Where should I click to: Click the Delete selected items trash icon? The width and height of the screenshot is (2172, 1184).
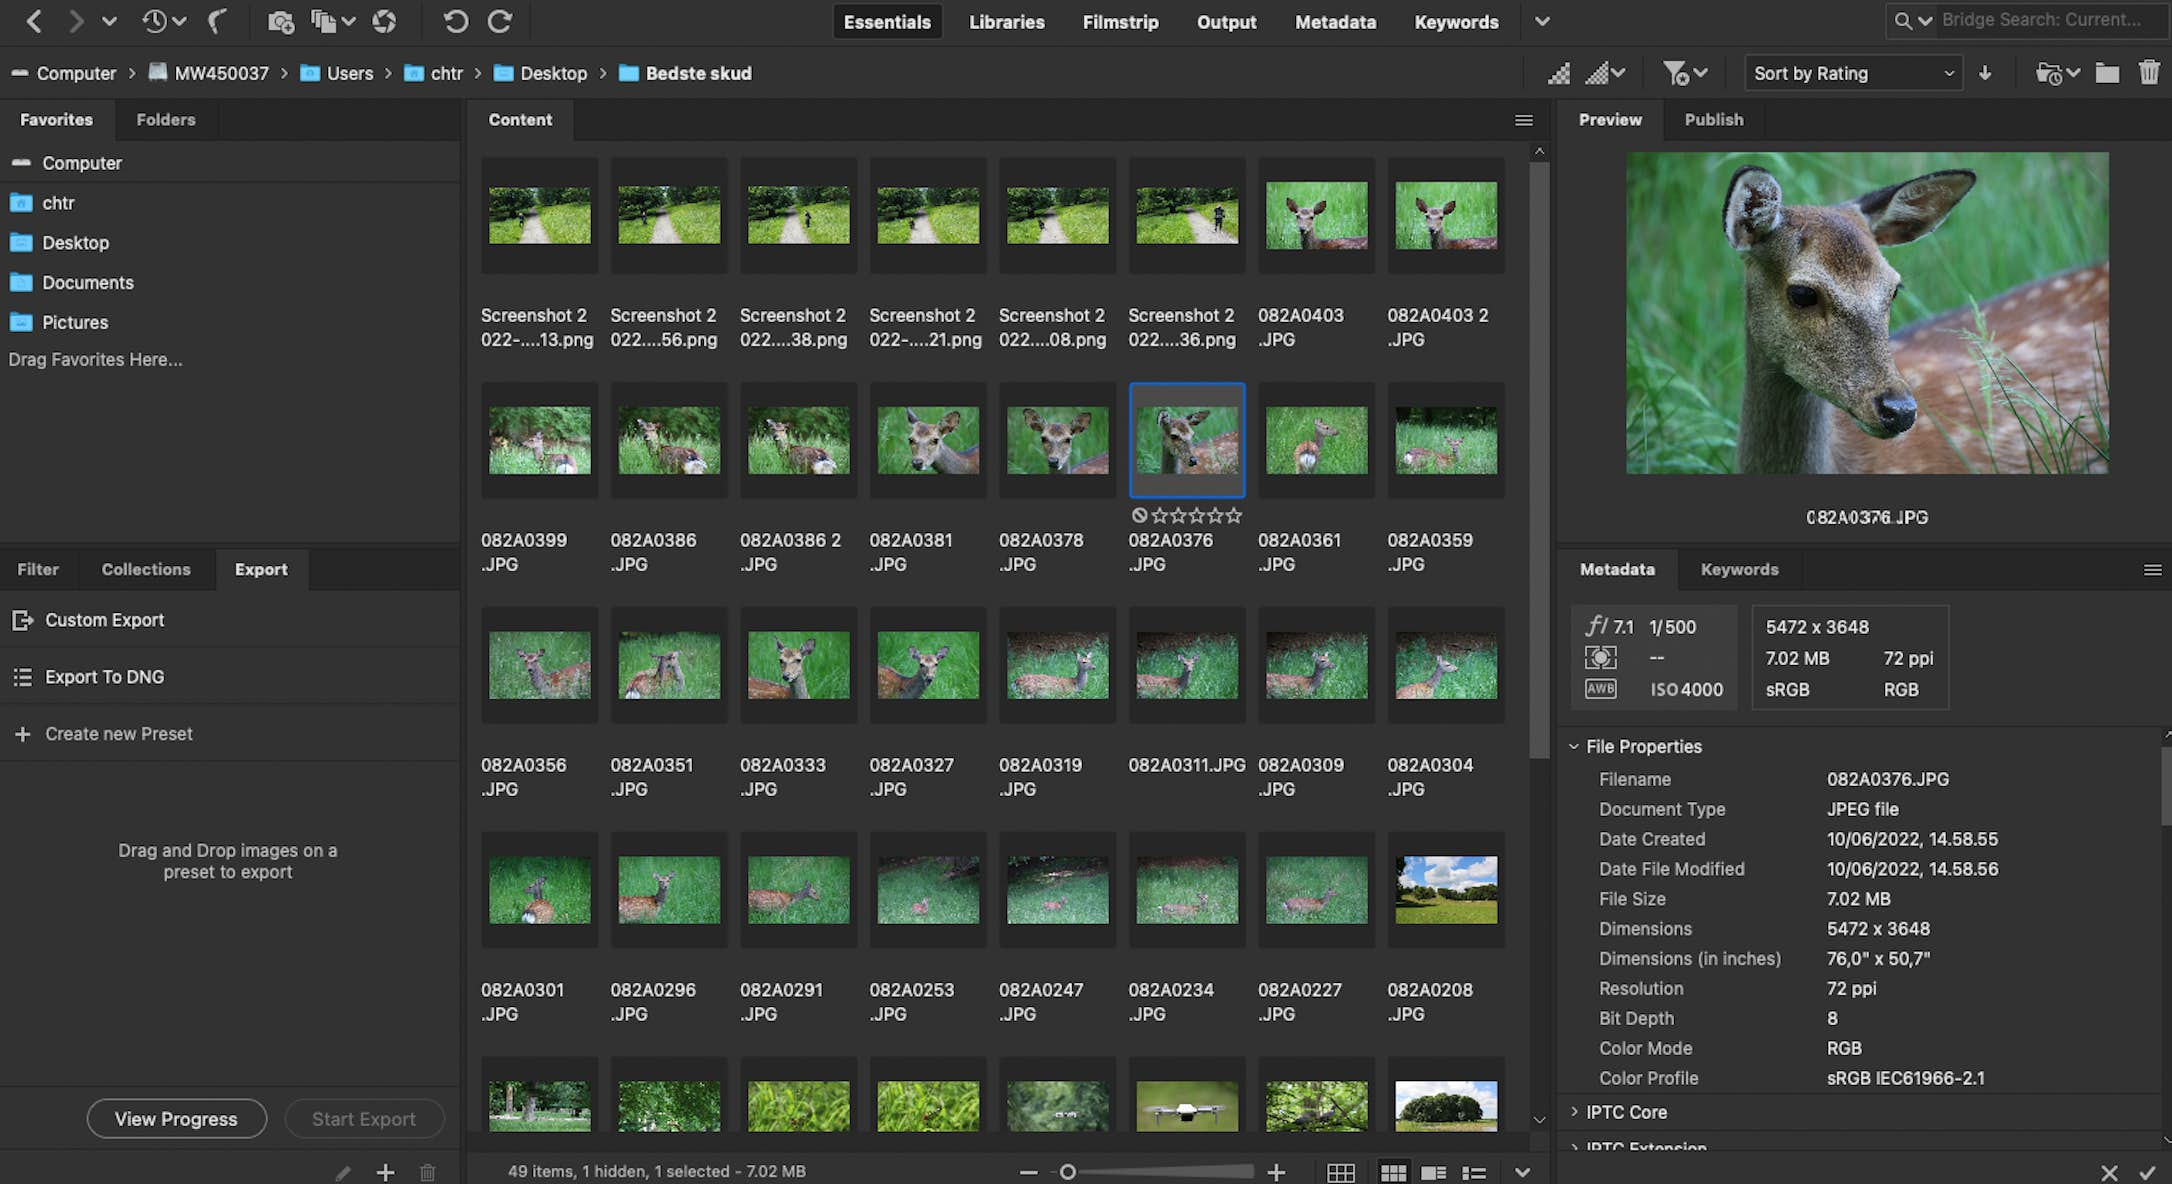point(2149,74)
